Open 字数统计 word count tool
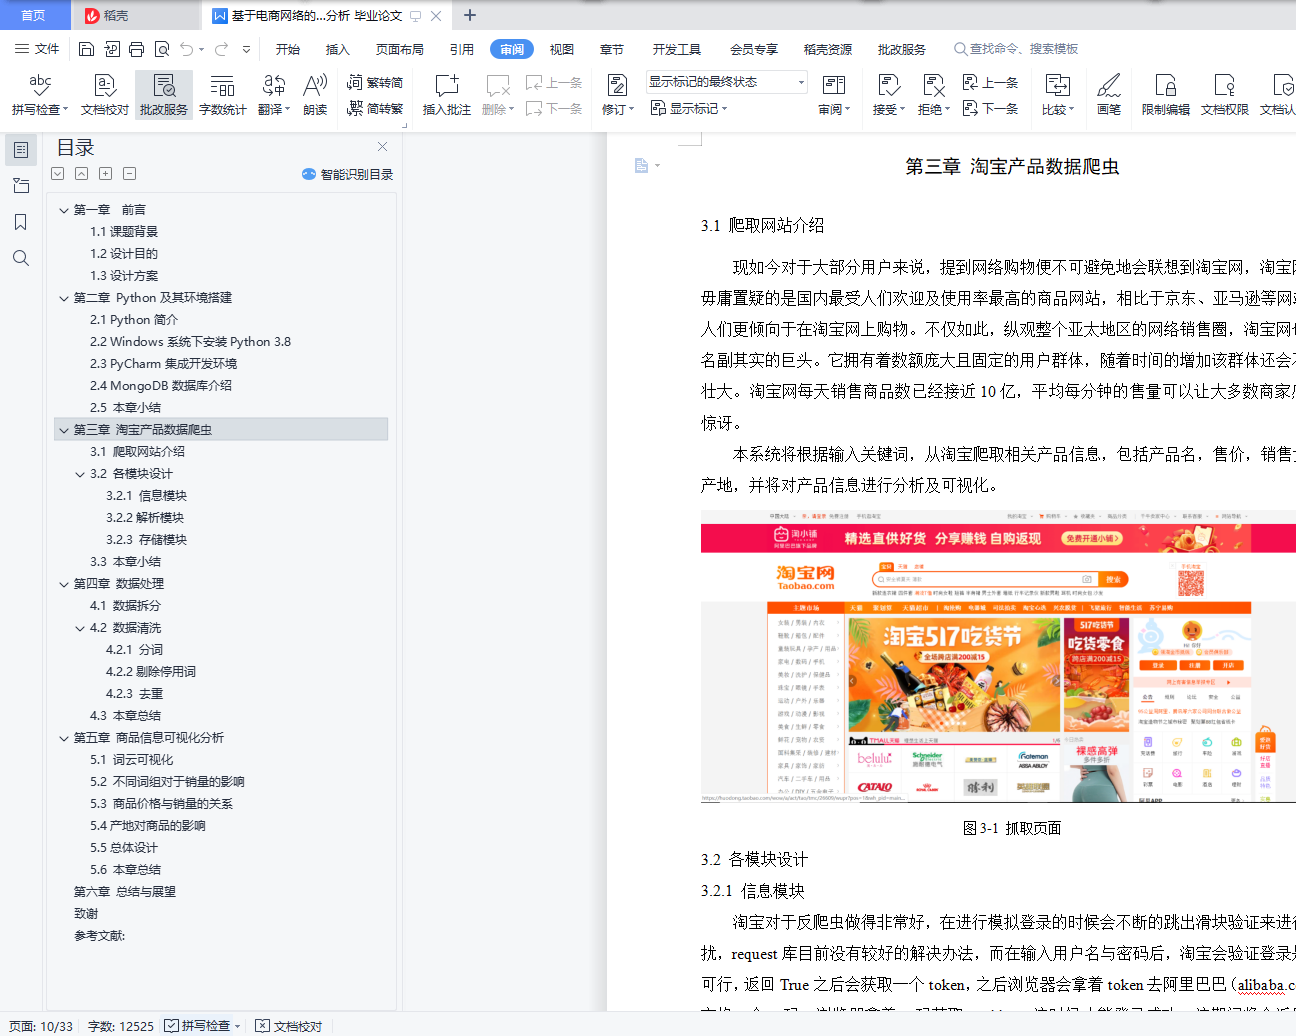This screenshot has height=1036, width=1296. click(x=223, y=95)
